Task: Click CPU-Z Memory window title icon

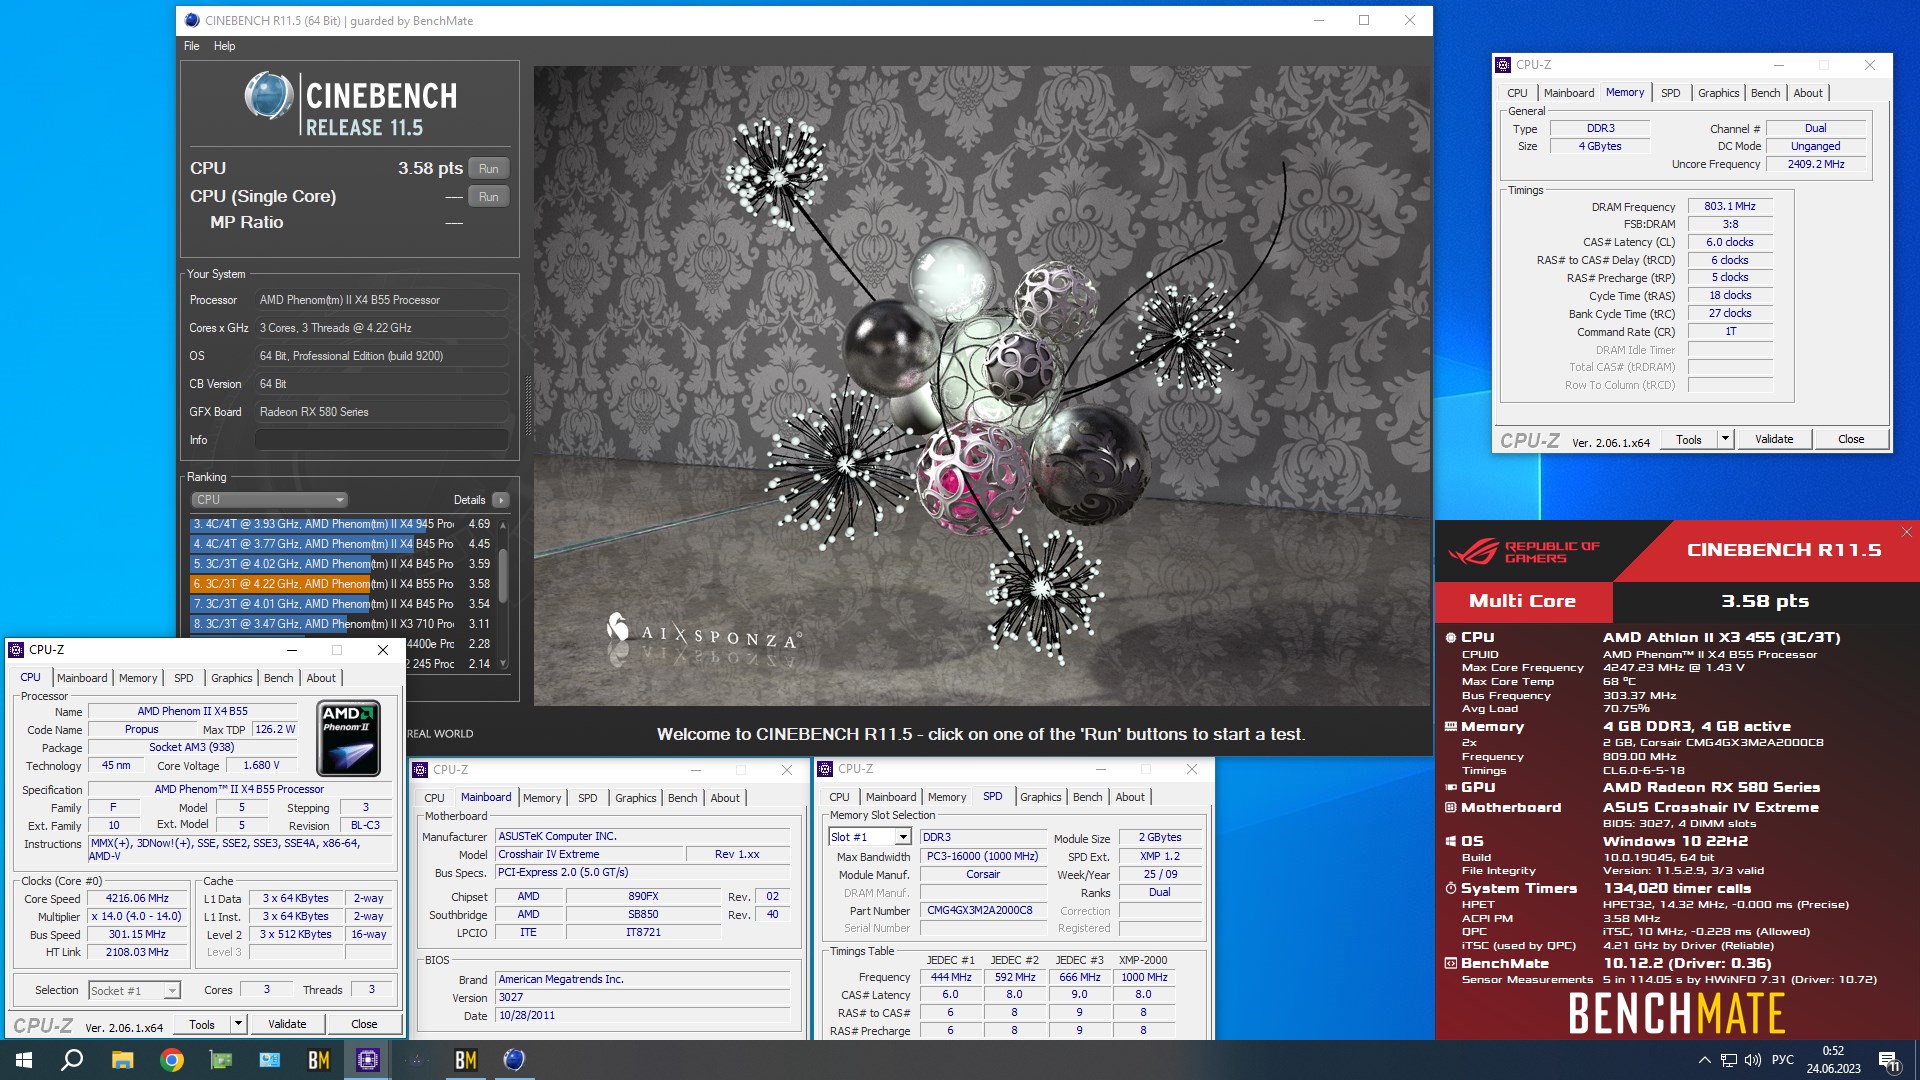Action: 1503,65
